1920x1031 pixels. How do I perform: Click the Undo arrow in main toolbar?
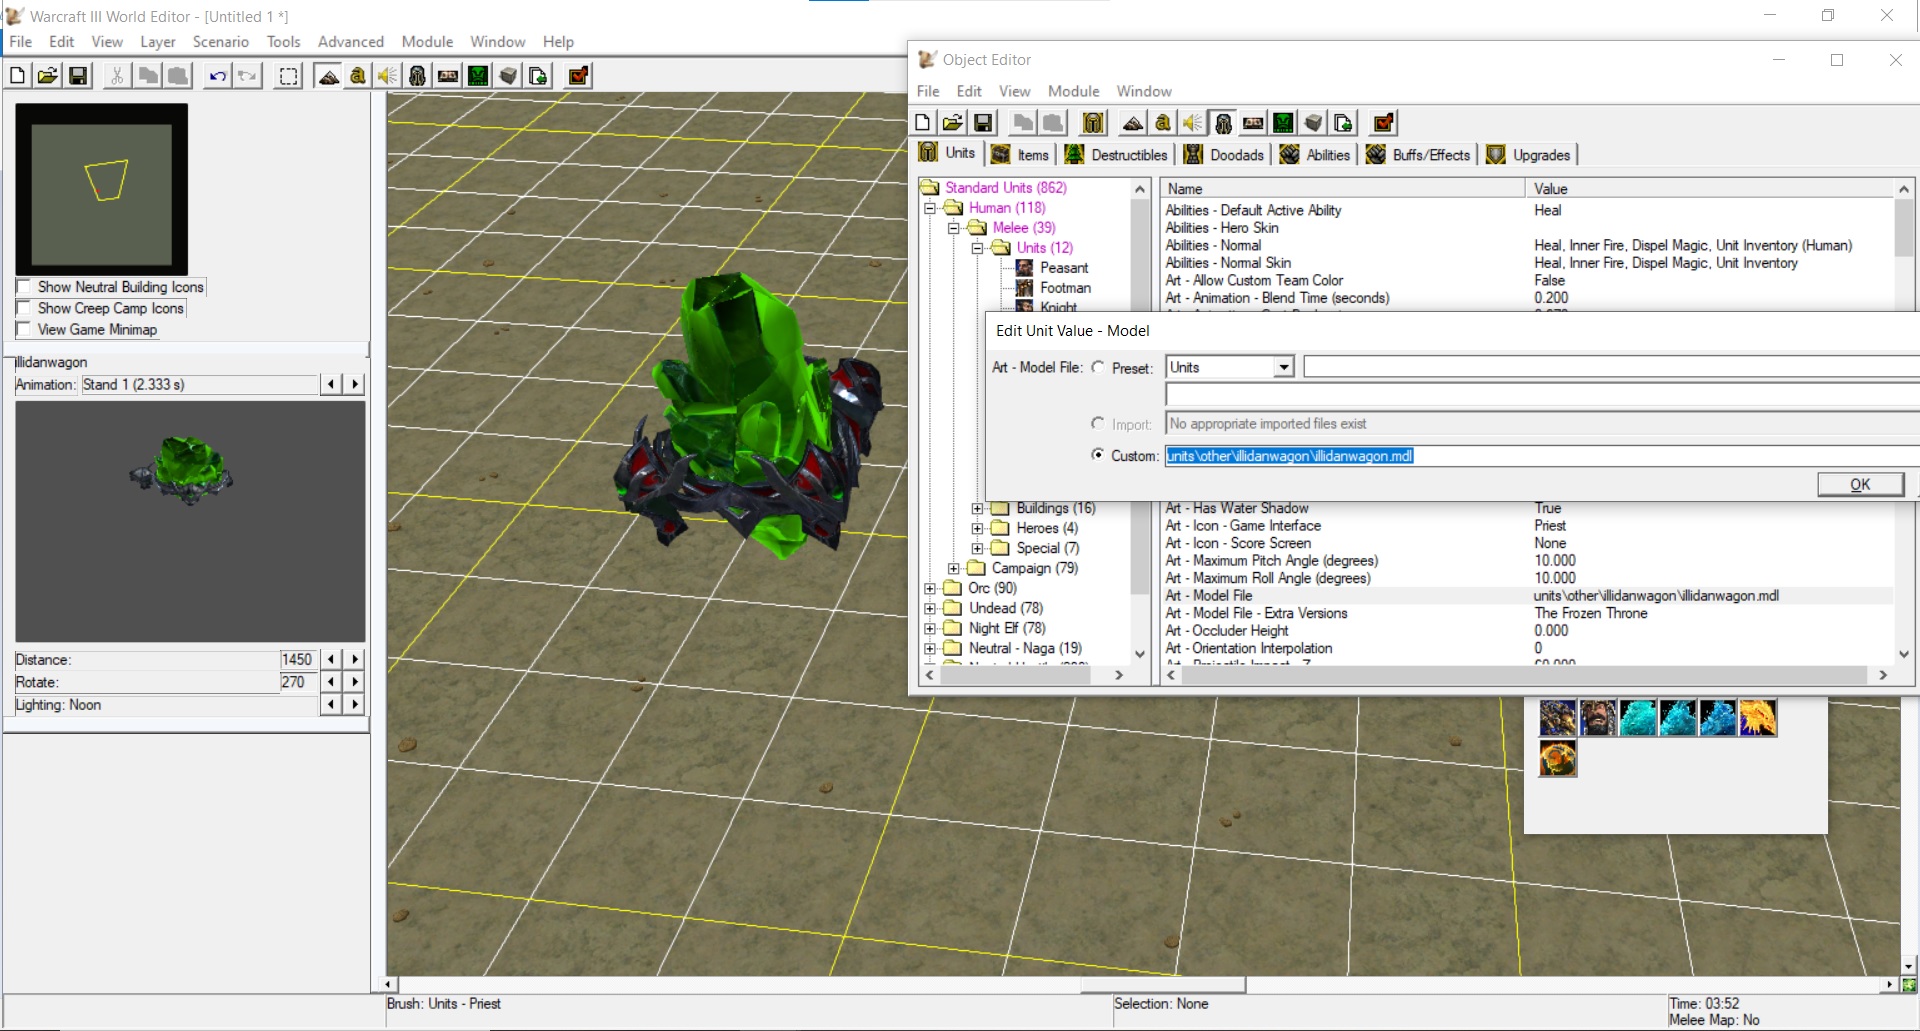tap(217, 76)
